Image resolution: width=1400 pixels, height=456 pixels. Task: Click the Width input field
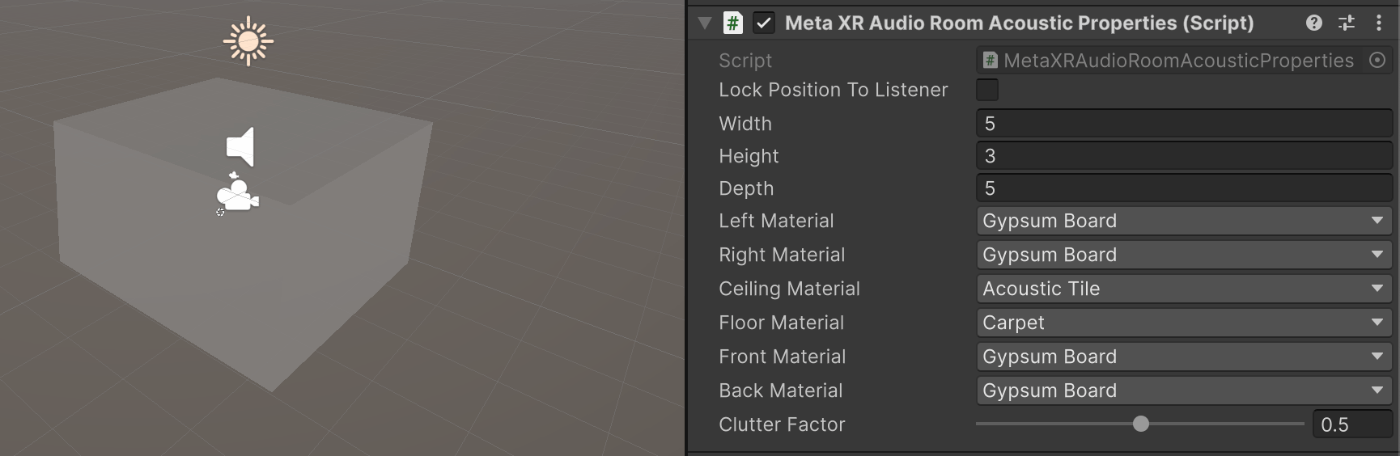coord(1184,124)
